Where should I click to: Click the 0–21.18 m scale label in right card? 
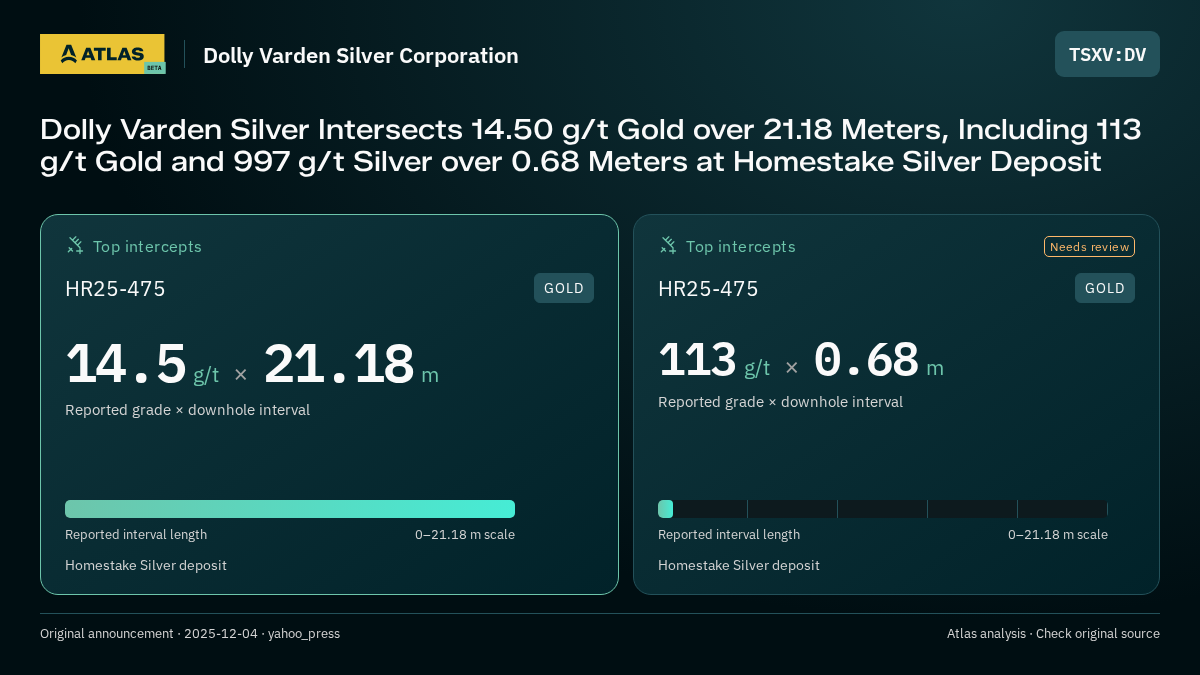pyautogui.click(x=1058, y=534)
